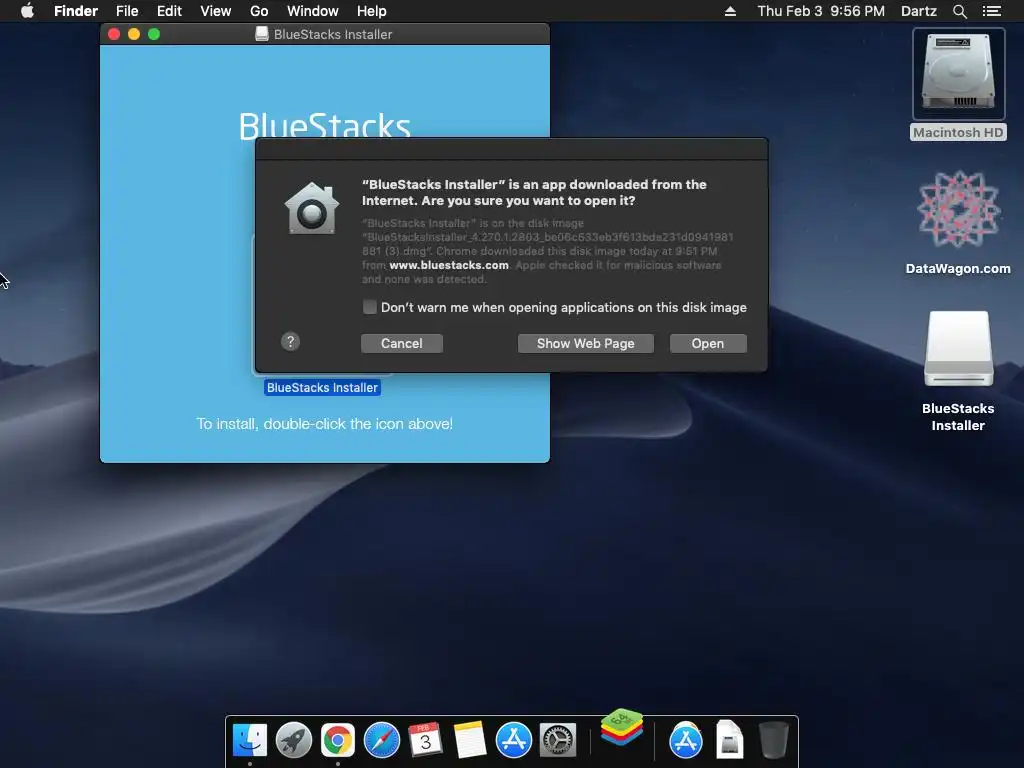Open the View menu

(216, 11)
